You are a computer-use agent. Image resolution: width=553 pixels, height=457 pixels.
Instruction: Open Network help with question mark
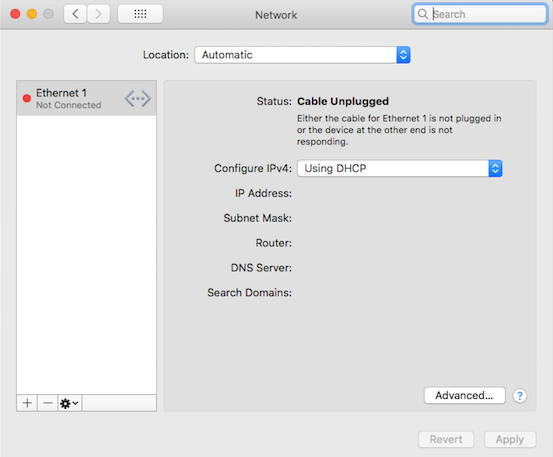[519, 396]
